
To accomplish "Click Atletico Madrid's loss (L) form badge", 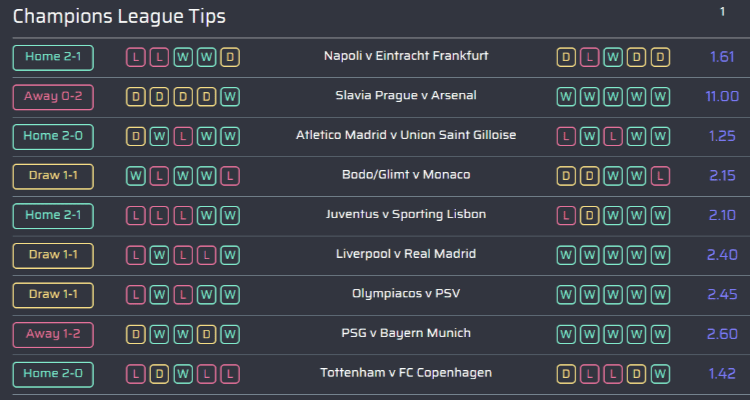I will tap(182, 136).
